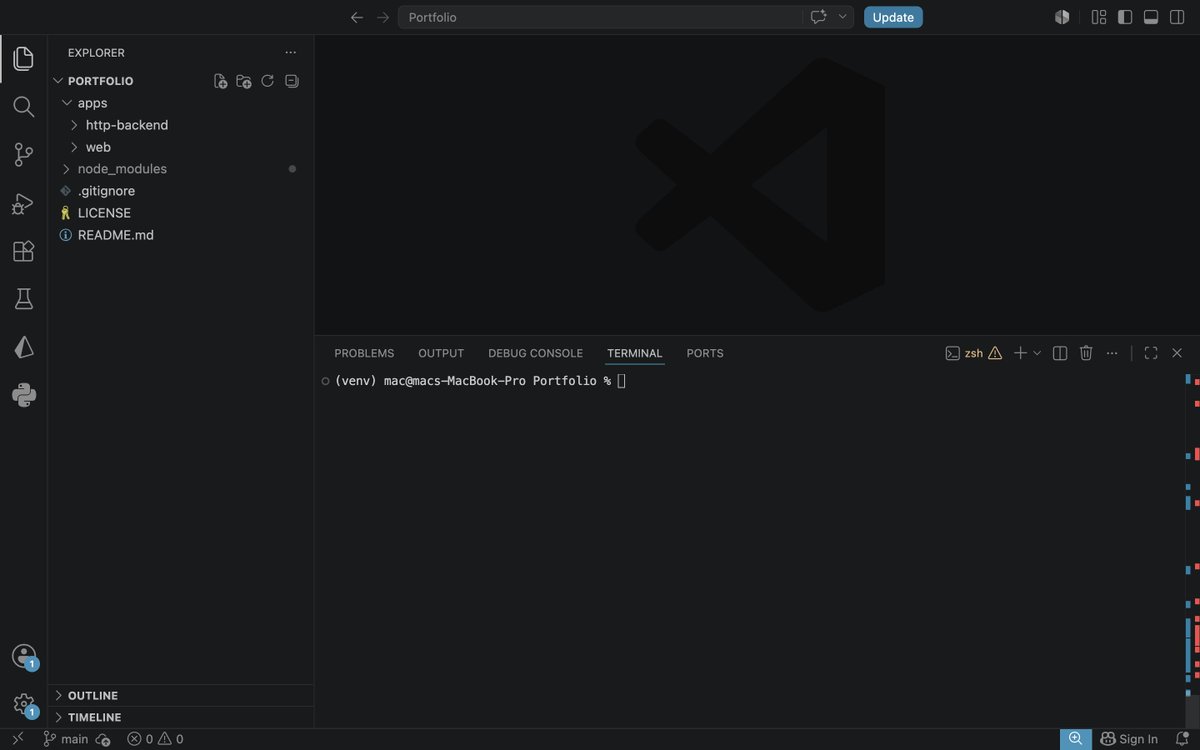This screenshot has width=1200, height=750.
Task: Collapse the apps folder
Action: [x=67, y=103]
